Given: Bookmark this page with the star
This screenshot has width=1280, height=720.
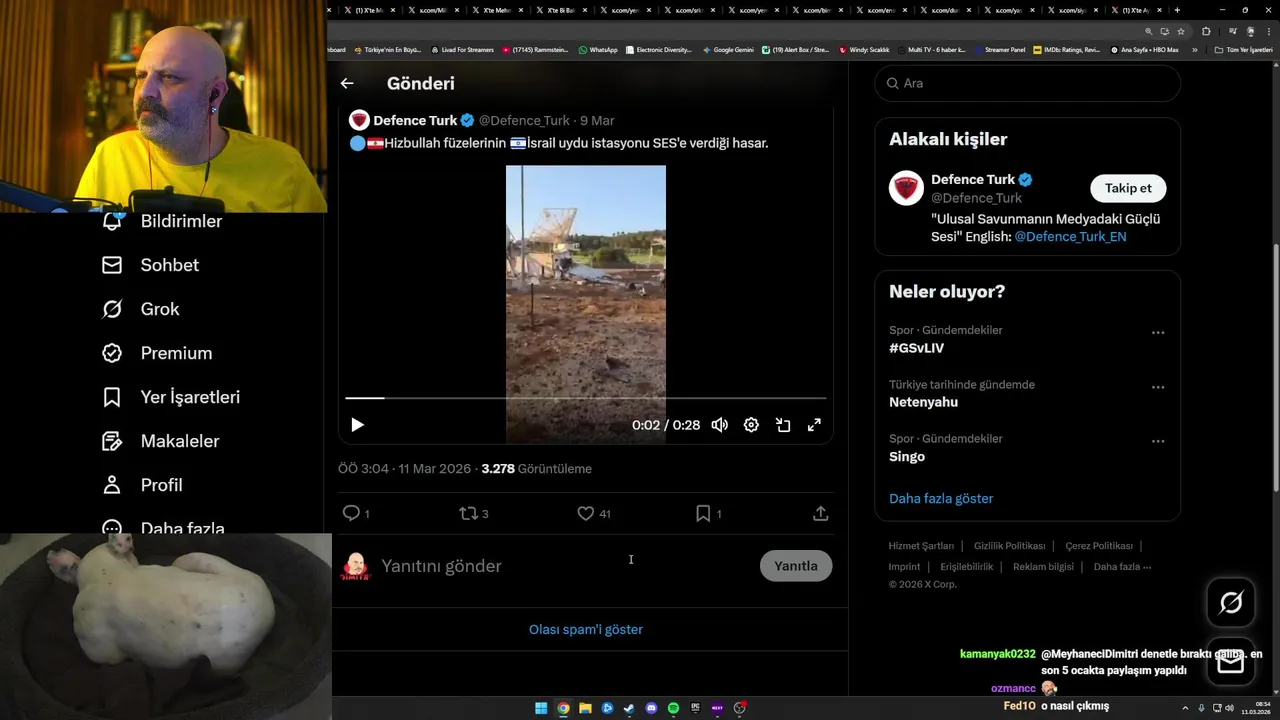Looking at the screenshot, I should [1181, 31].
